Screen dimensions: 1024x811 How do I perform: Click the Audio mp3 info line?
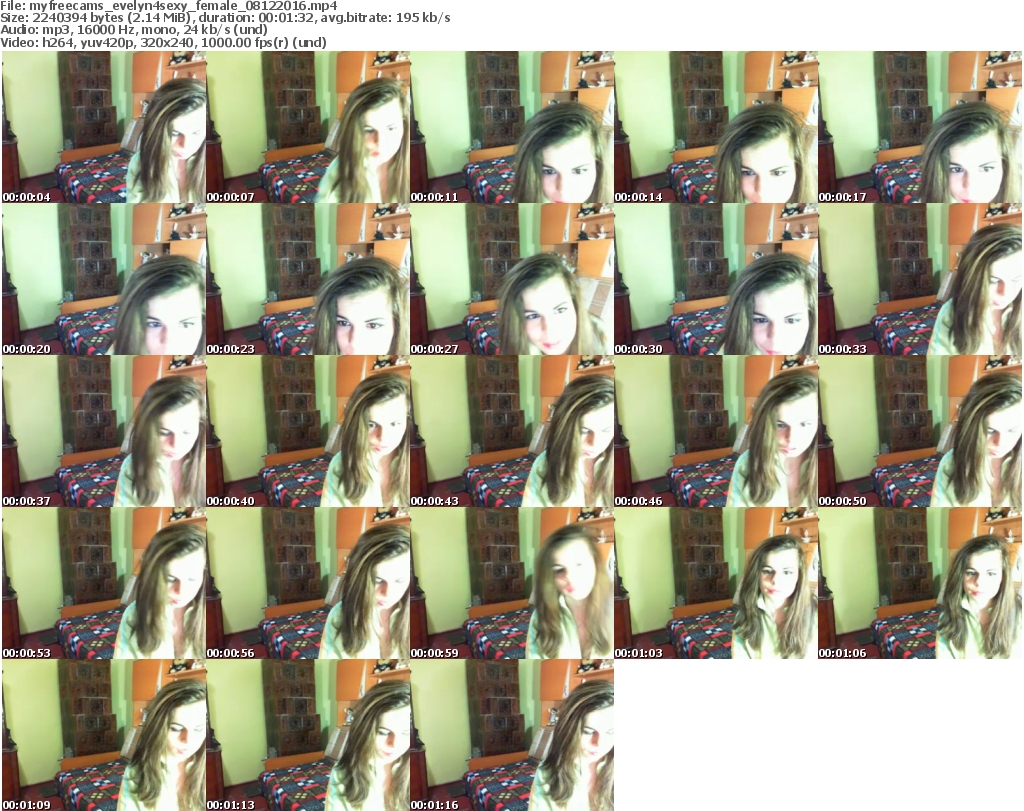tap(135, 30)
